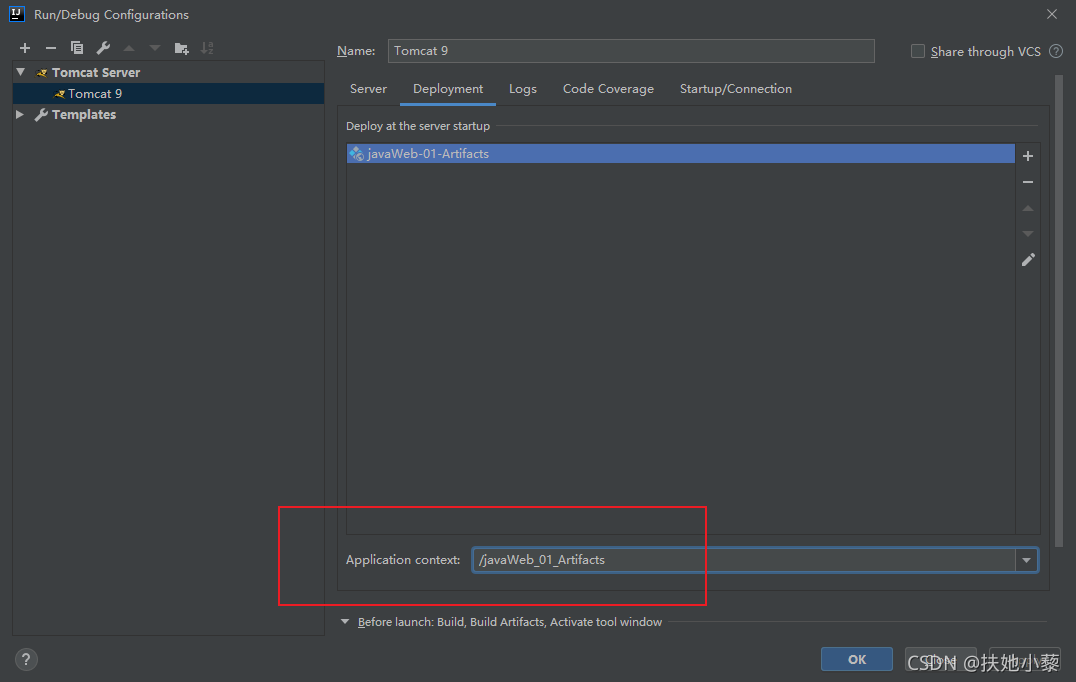
Task: Add a new configuration with the plus icon
Action: (25, 48)
